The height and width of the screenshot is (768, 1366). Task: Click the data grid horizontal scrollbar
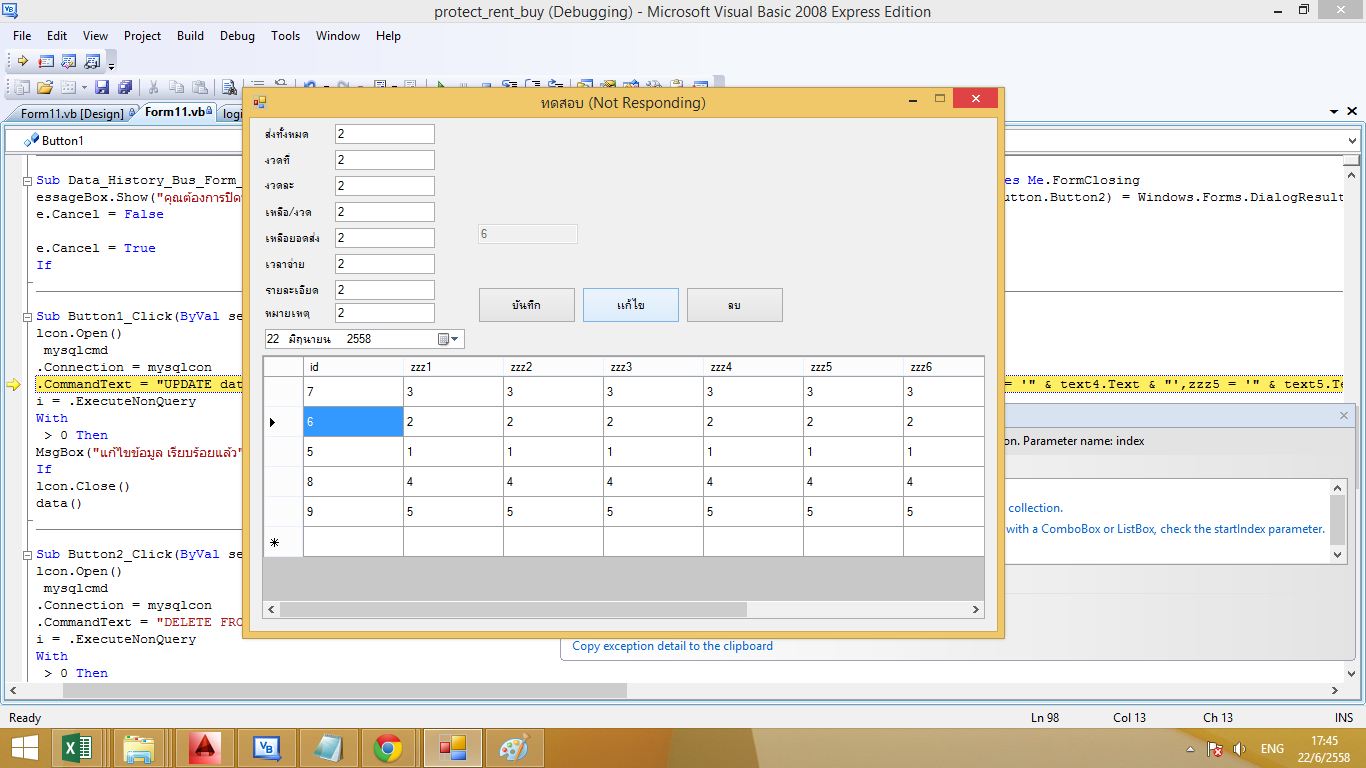coord(513,609)
